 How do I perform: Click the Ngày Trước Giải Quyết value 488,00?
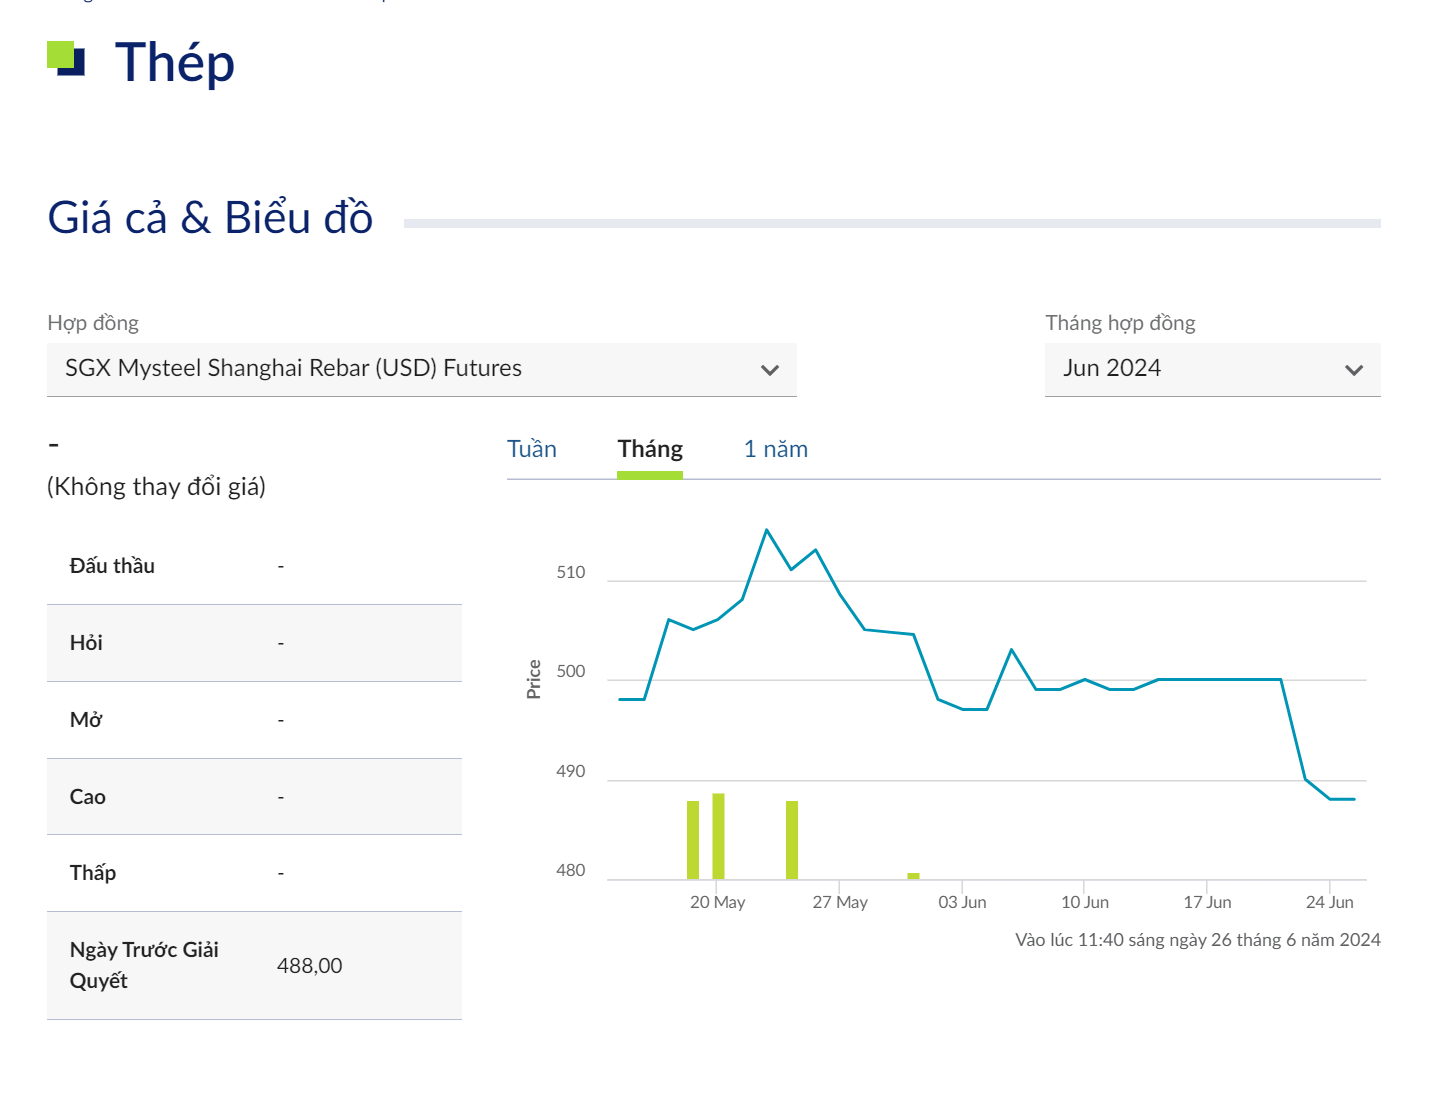coord(309,966)
